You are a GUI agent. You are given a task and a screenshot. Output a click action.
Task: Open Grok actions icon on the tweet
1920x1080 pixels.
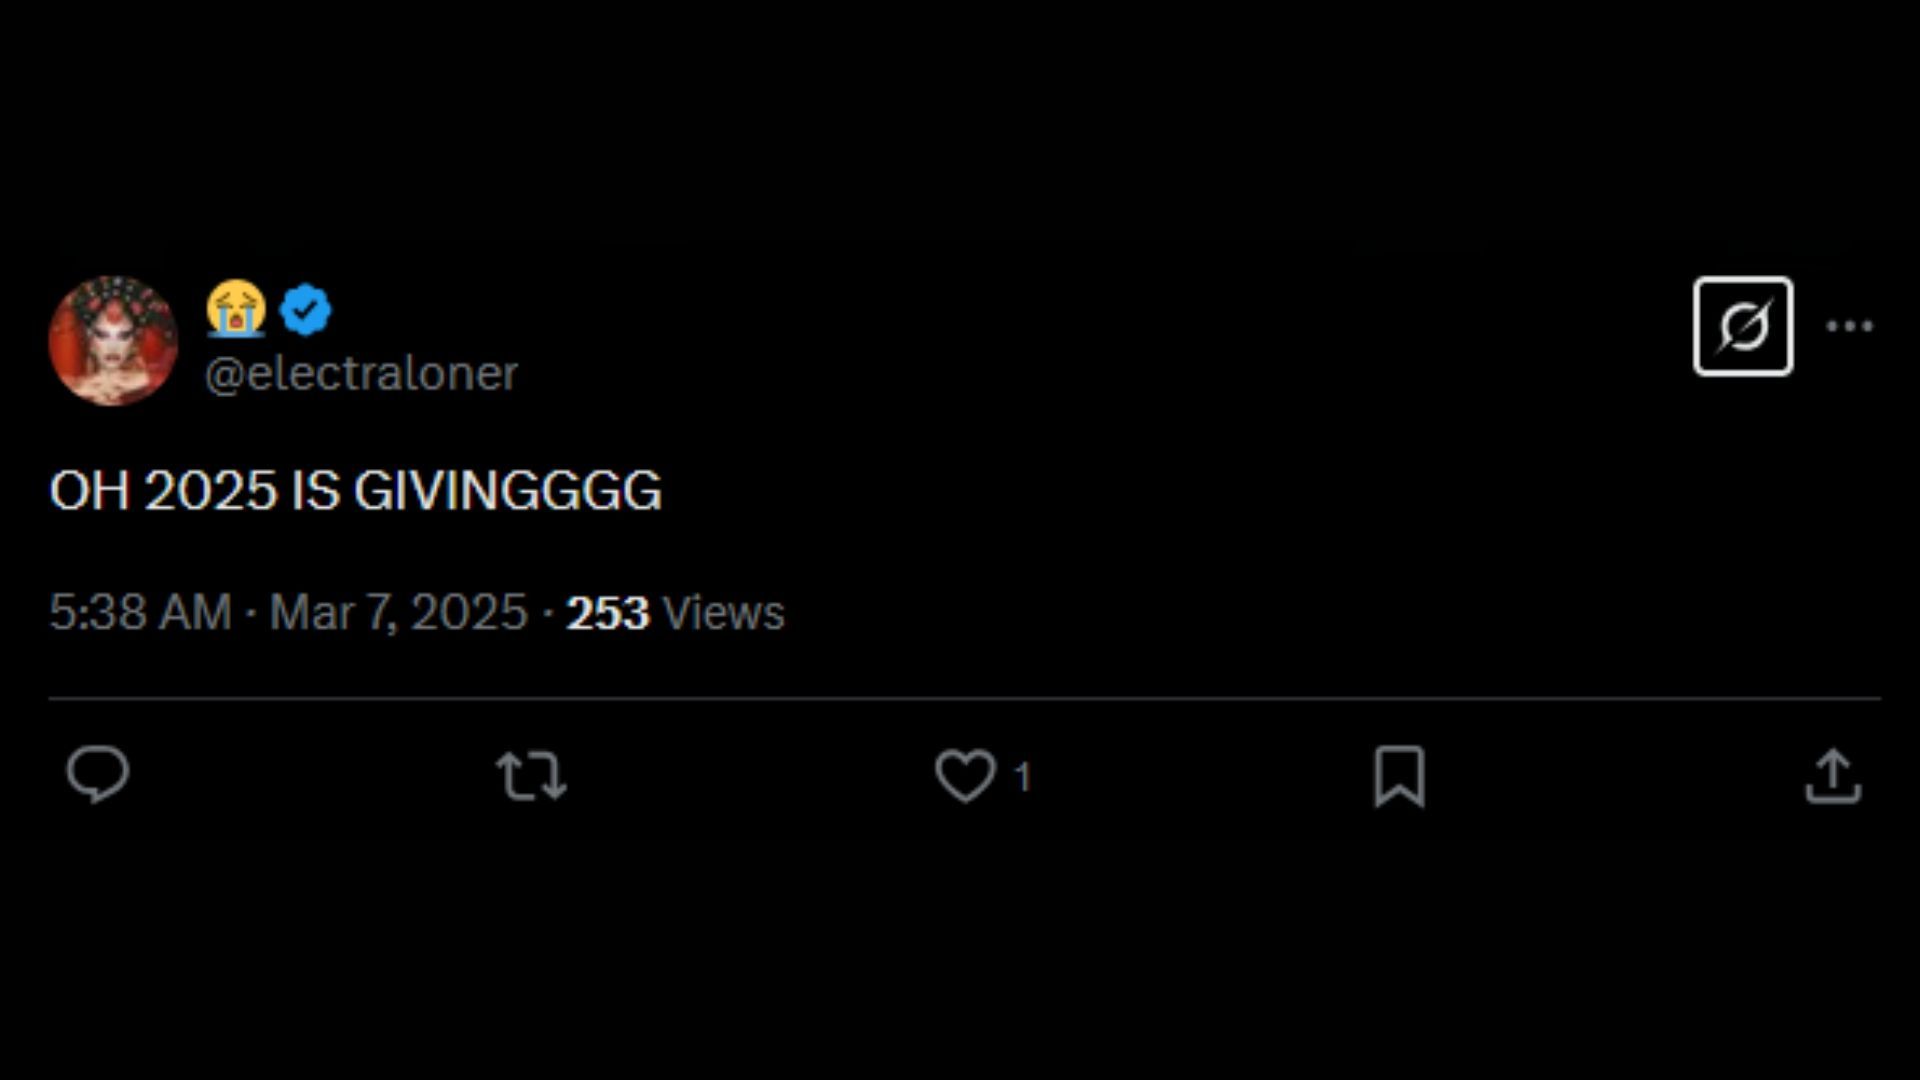tap(1743, 326)
